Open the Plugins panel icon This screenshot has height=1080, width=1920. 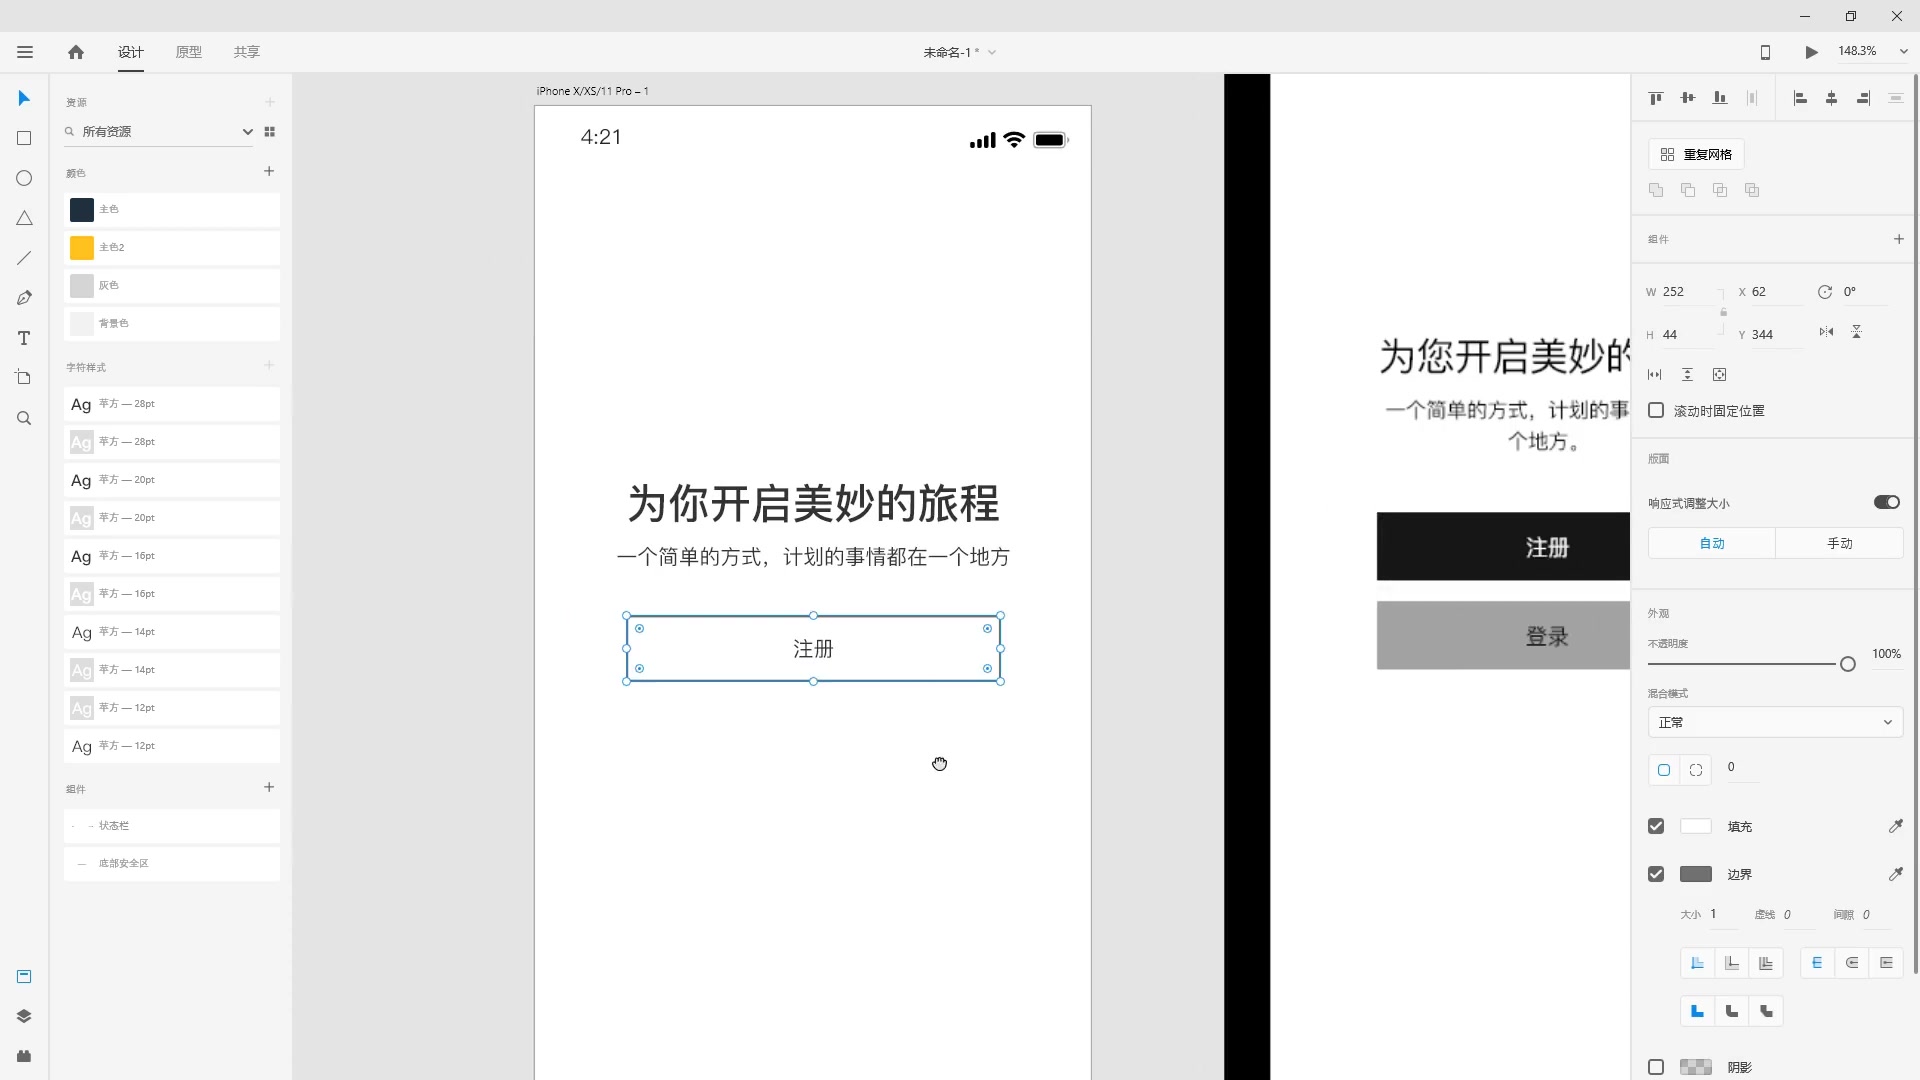(x=24, y=1056)
